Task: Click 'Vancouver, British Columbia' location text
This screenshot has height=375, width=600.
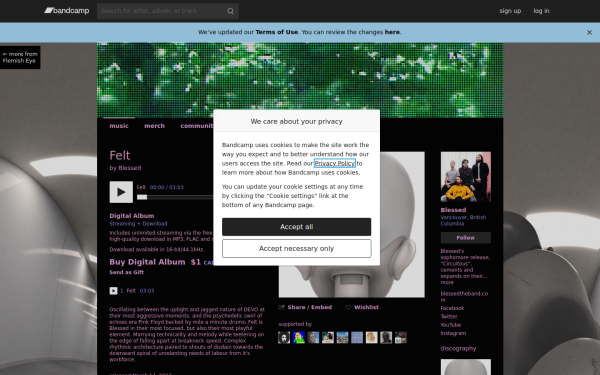Action: click(x=463, y=220)
